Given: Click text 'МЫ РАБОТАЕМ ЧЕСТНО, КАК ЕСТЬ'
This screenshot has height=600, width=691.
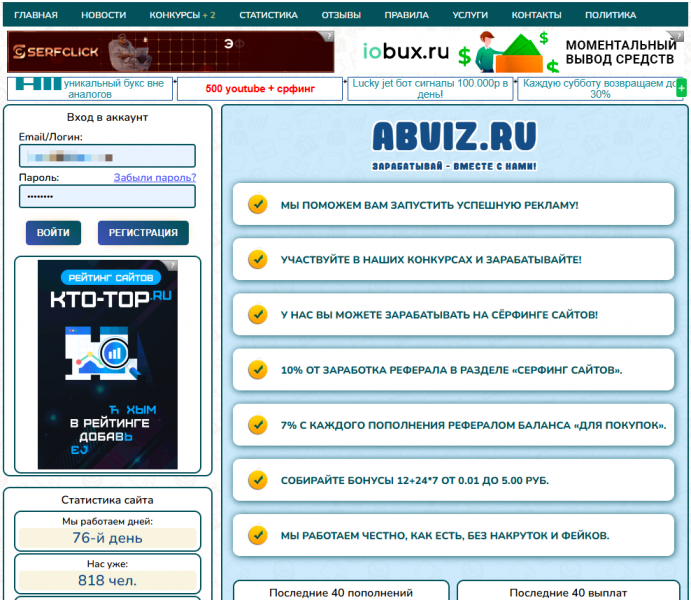Looking at the screenshot, I should [372, 536].
